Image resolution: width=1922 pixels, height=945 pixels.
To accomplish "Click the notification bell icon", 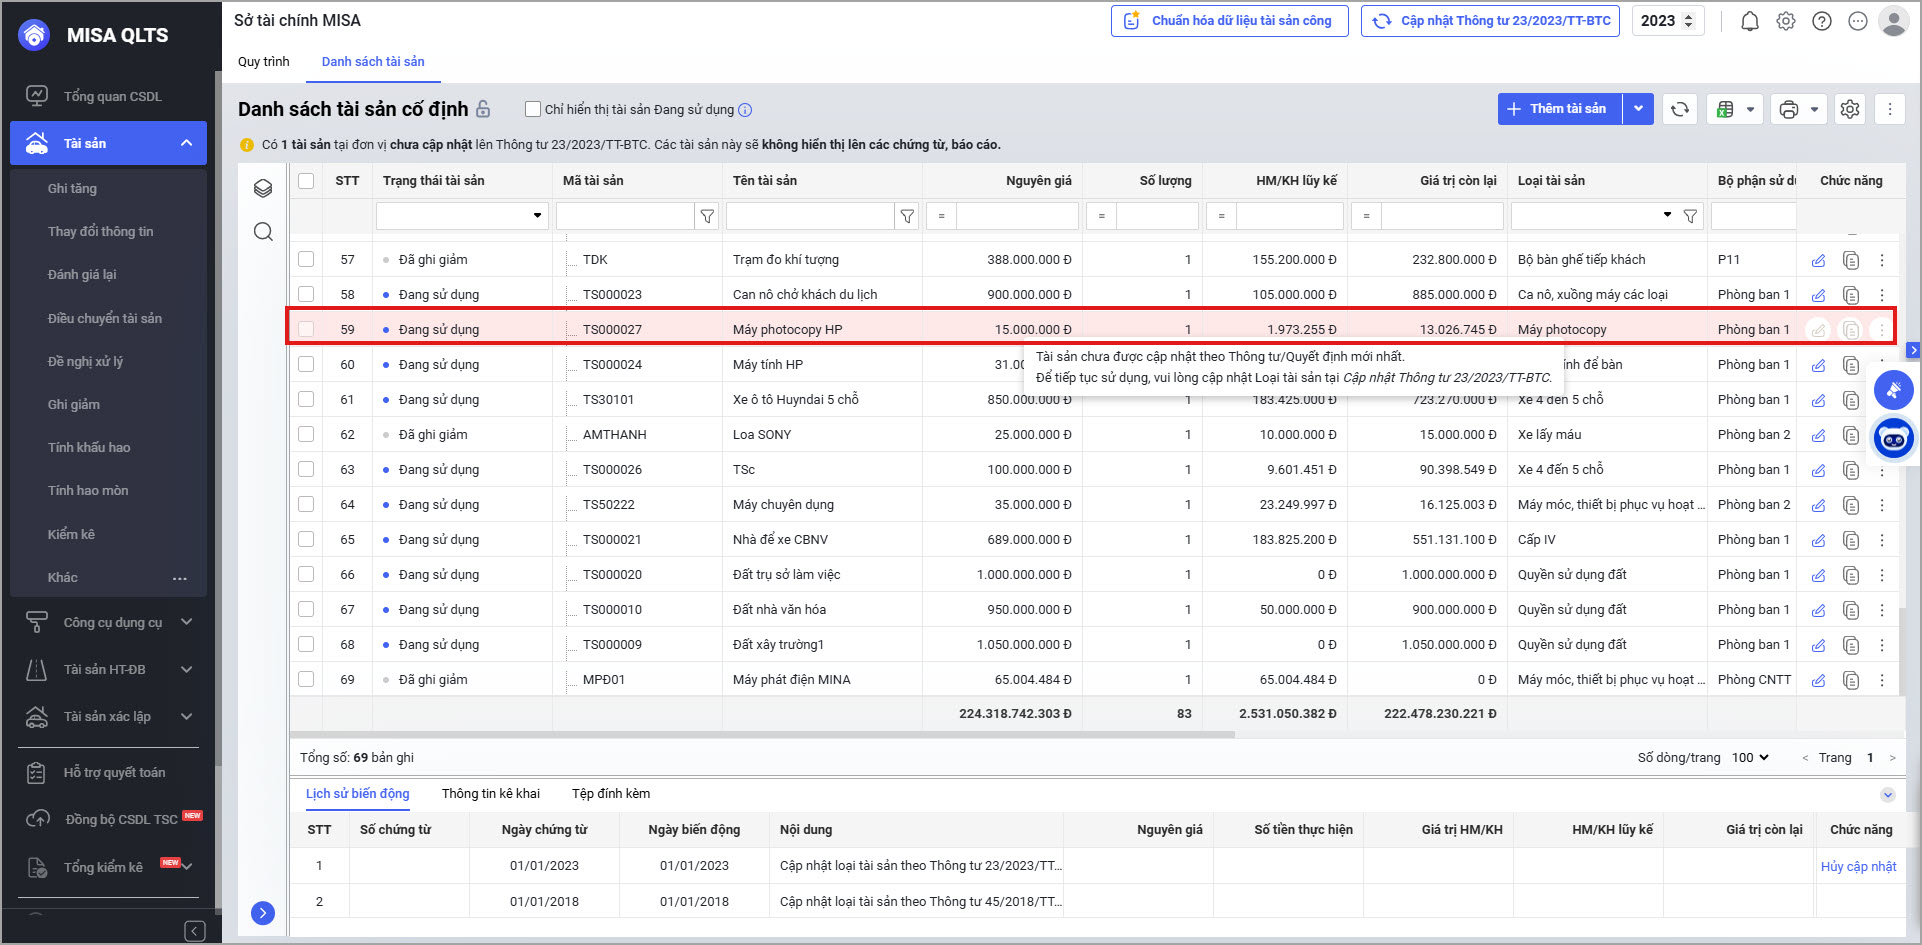I will click(1749, 21).
